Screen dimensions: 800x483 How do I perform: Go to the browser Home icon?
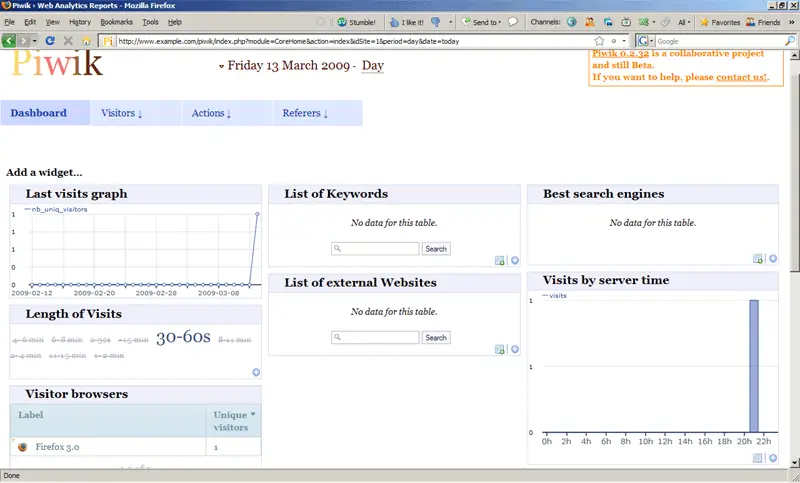(x=86, y=41)
